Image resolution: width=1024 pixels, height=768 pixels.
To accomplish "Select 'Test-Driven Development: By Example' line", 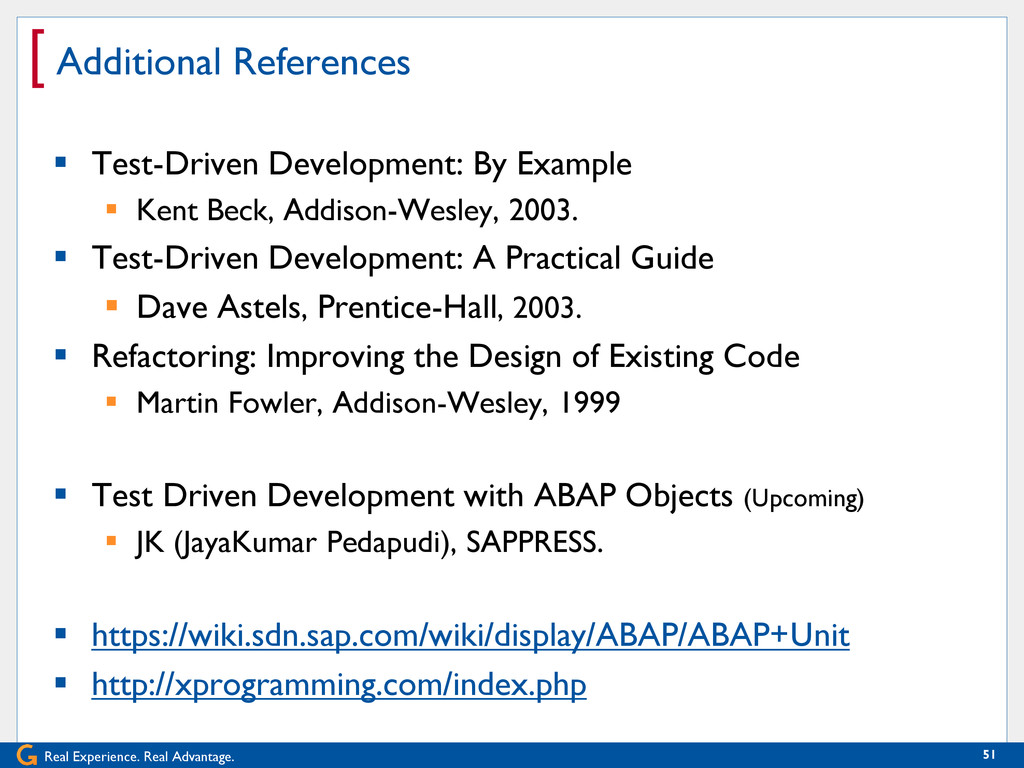I will tap(362, 164).
